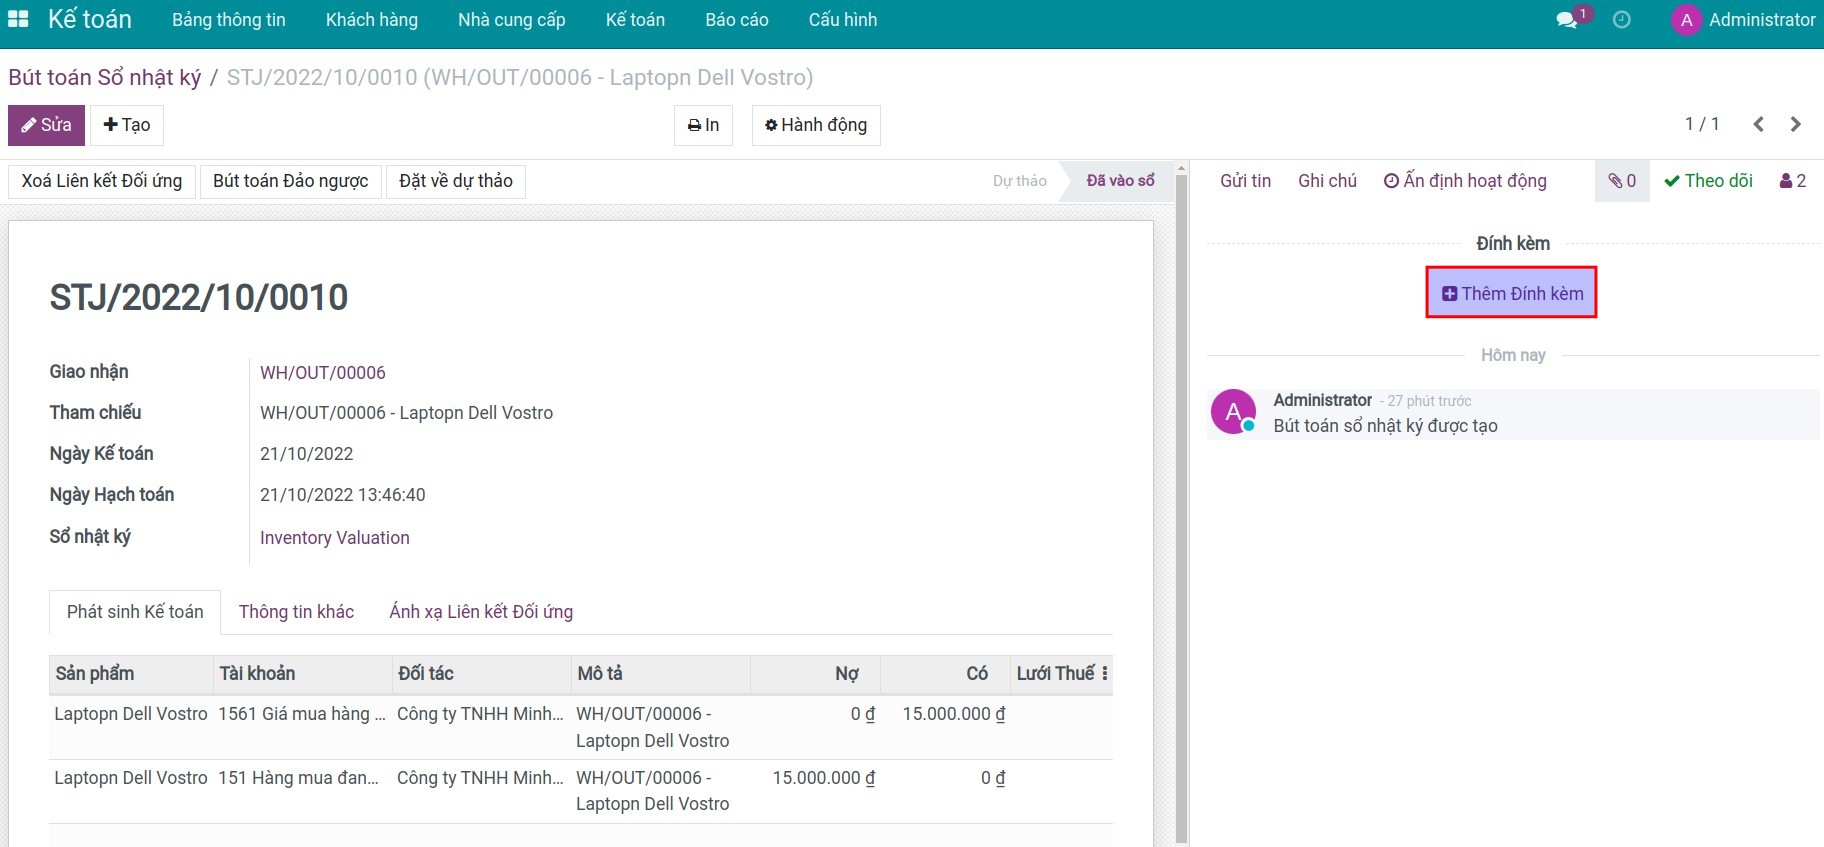The image size is (1824, 847).
Task: Open the conversations chat icon
Action: [x=1567, y=20]
